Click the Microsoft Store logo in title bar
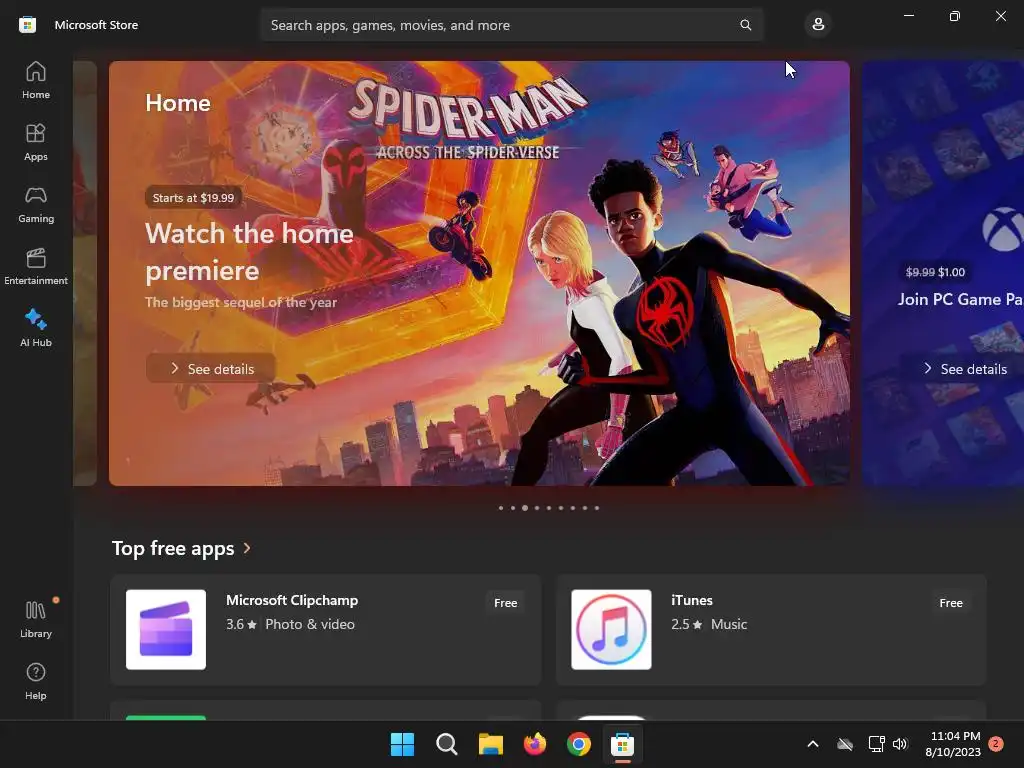Image resolution: width=1024 pixels, height=768 pixels. tap(27, 25)
